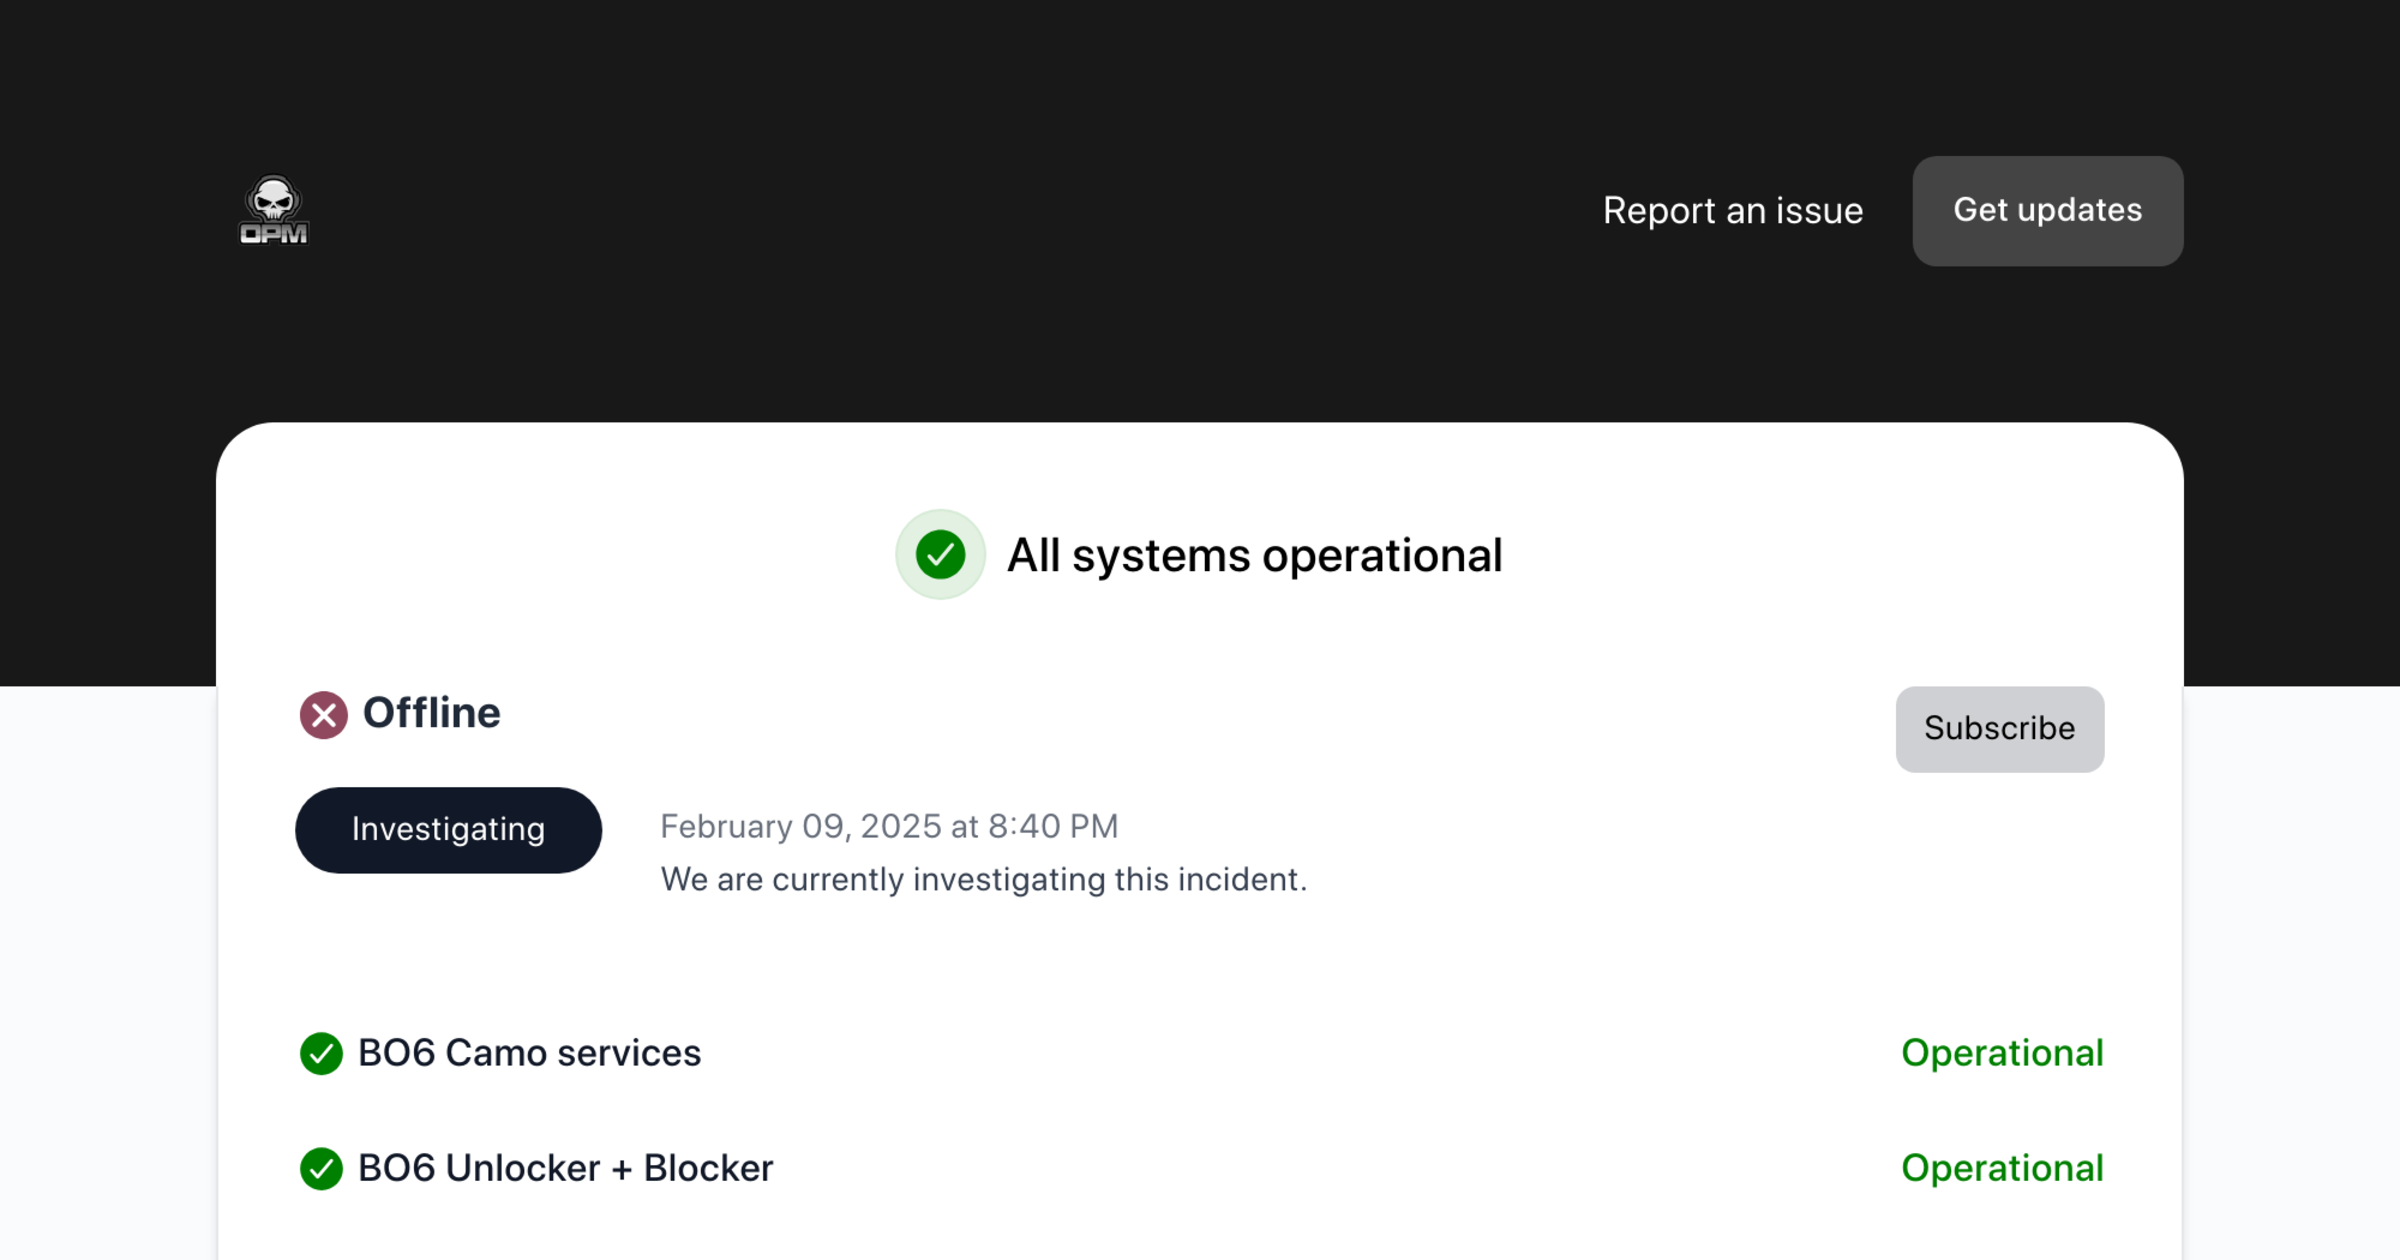Click Operational status for BO6 Camo services
Image resolution: width=2400 pixels, height=1260 pixels.
pyautogui.click(x=2001, y=1053)
